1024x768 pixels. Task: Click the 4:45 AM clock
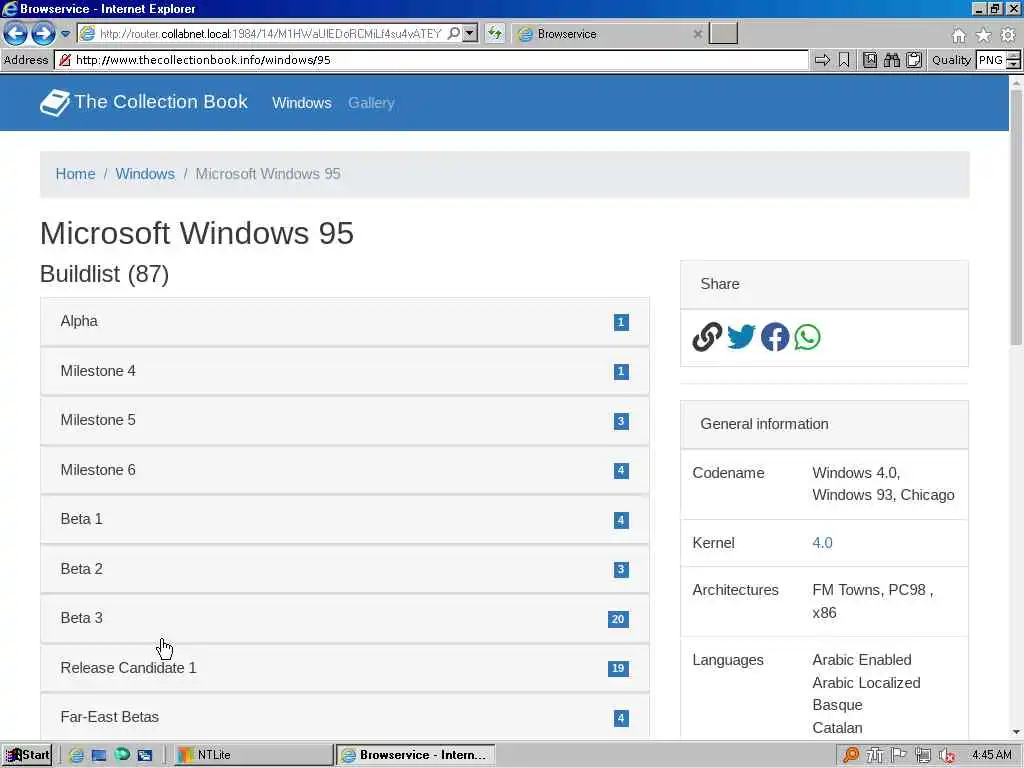991,755
